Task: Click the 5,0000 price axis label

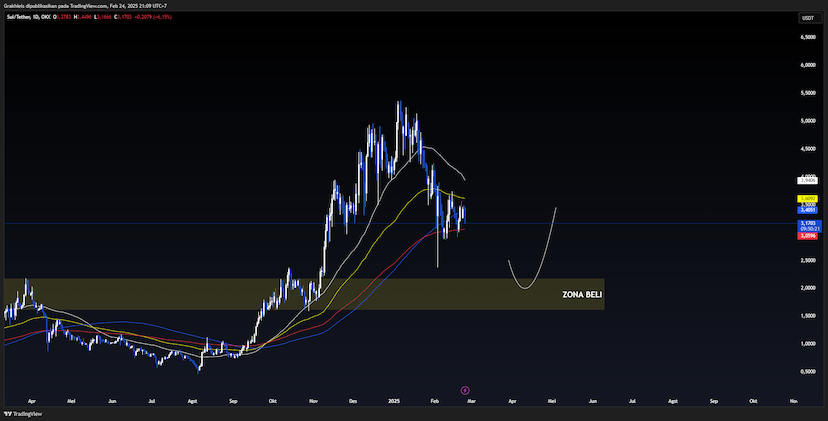Action: tap(808, 121)
